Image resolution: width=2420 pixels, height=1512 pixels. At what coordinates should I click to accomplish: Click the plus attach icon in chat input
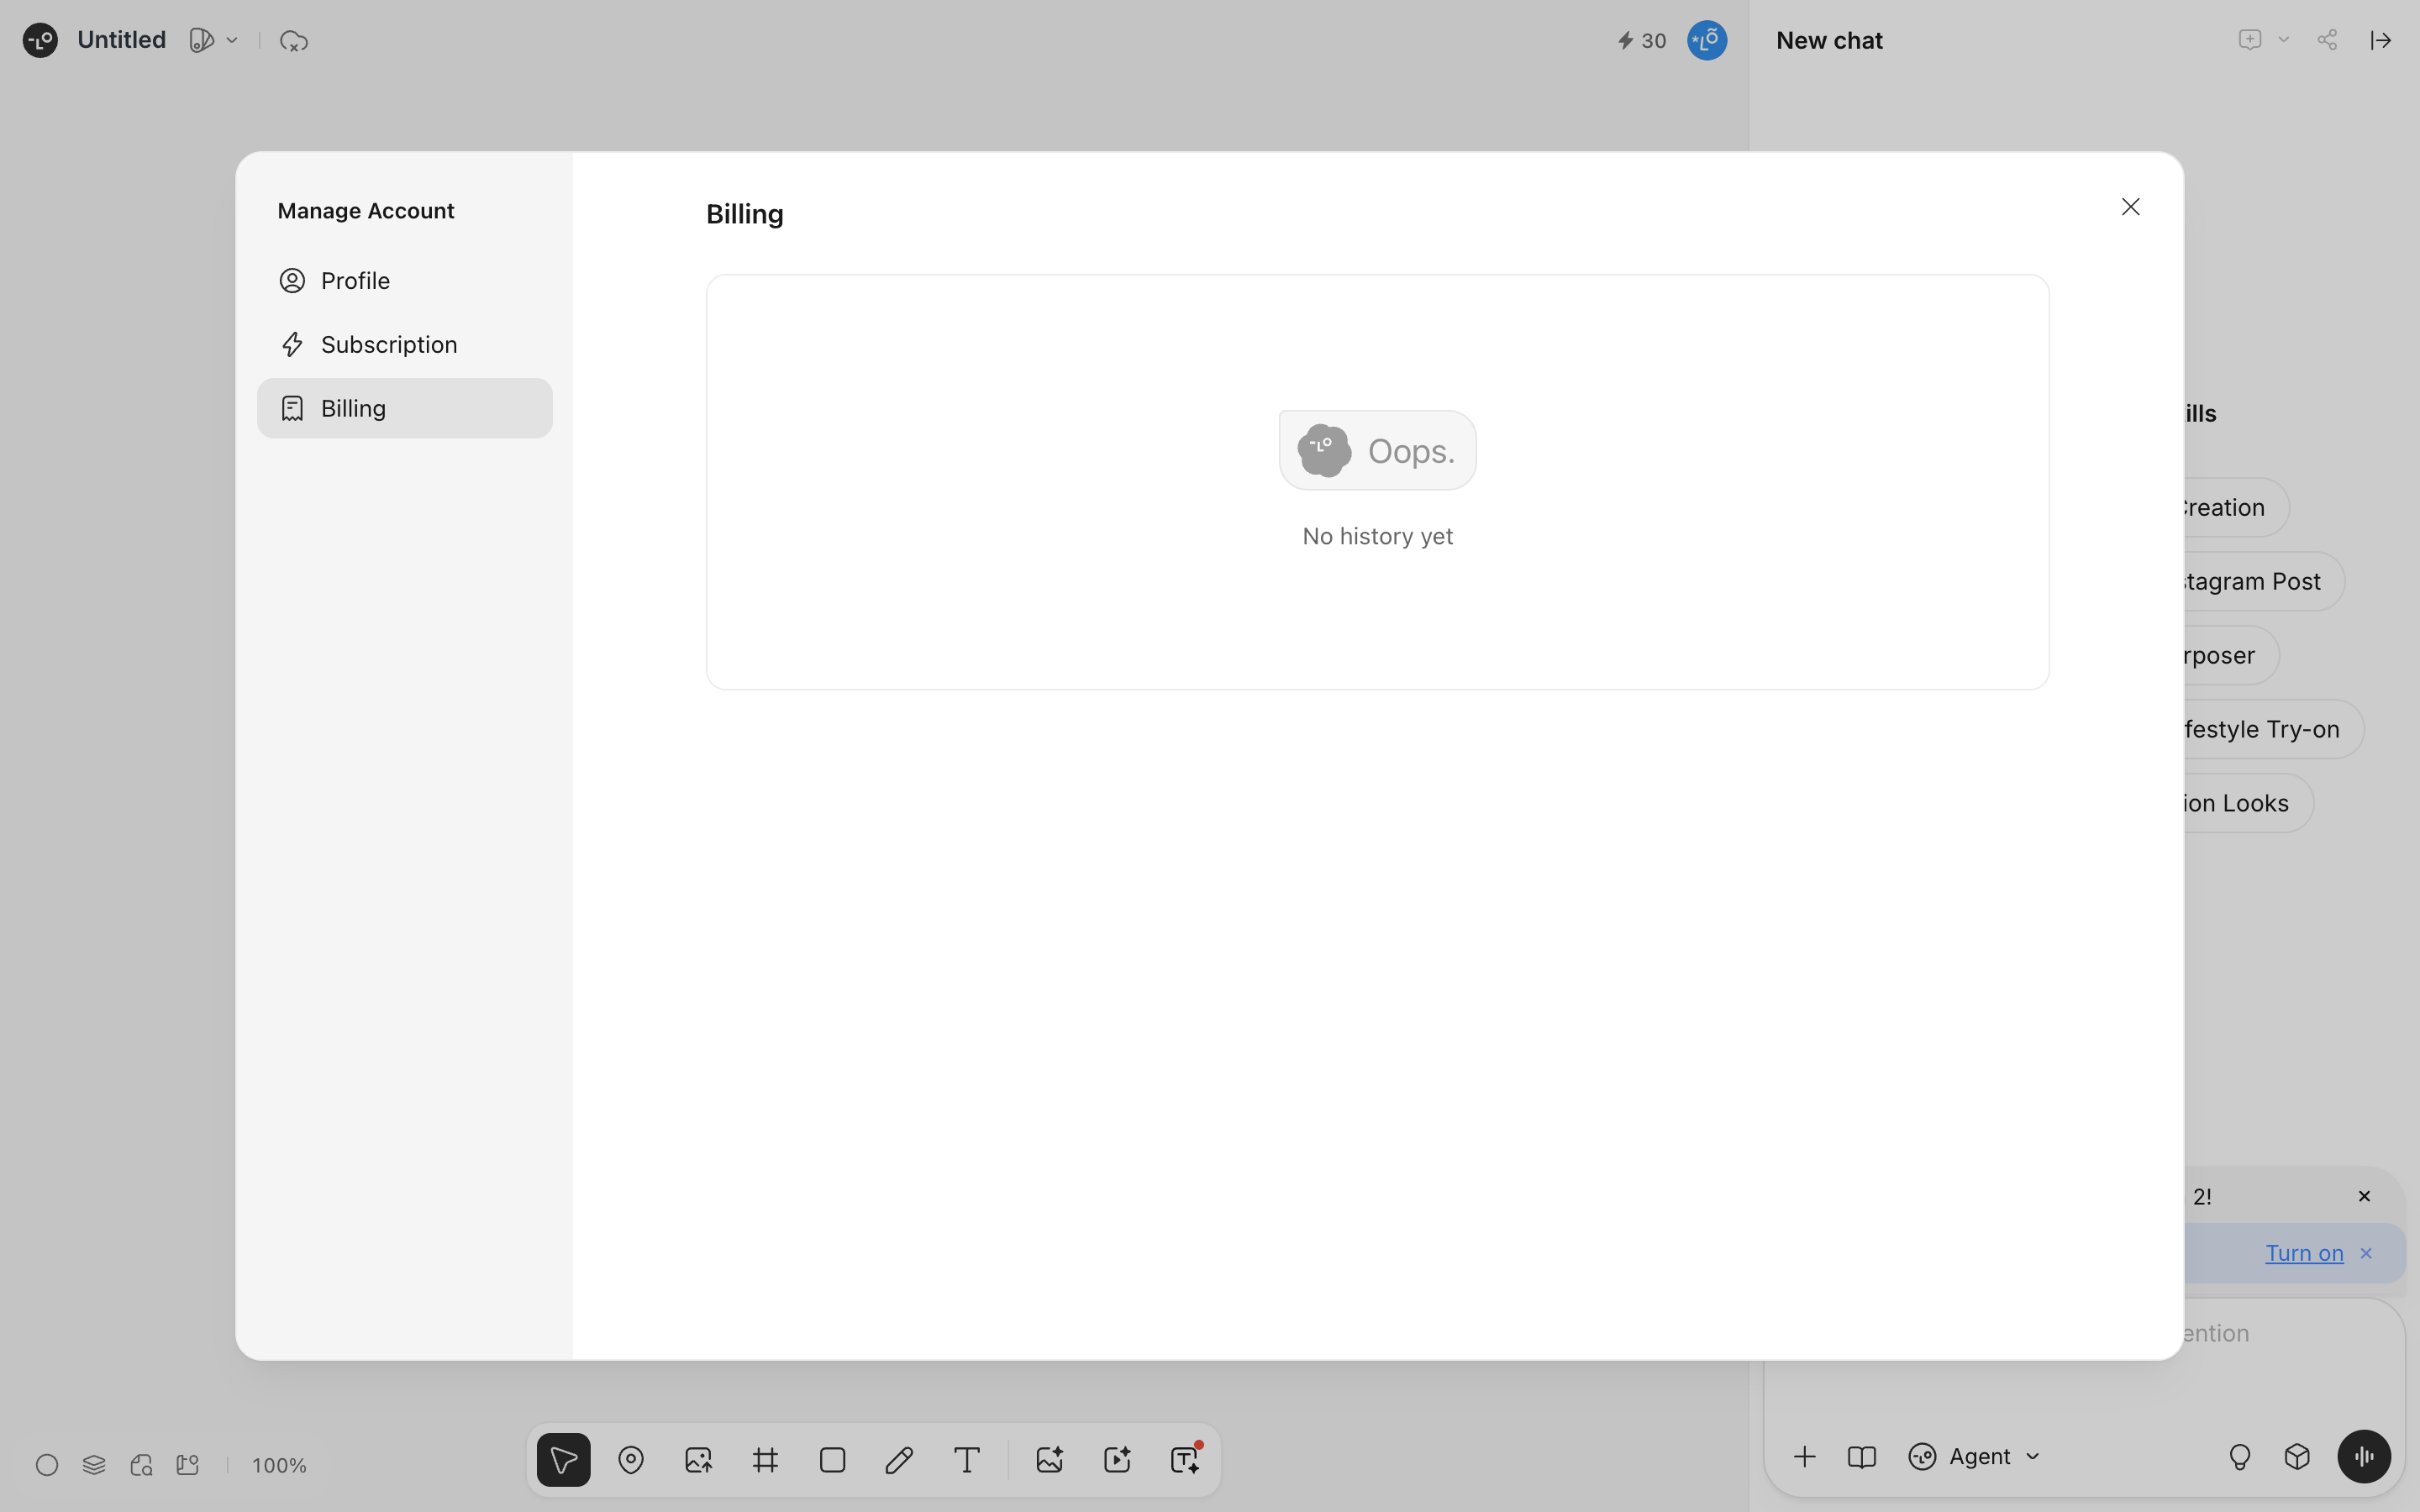(x=1804, y=1457)
